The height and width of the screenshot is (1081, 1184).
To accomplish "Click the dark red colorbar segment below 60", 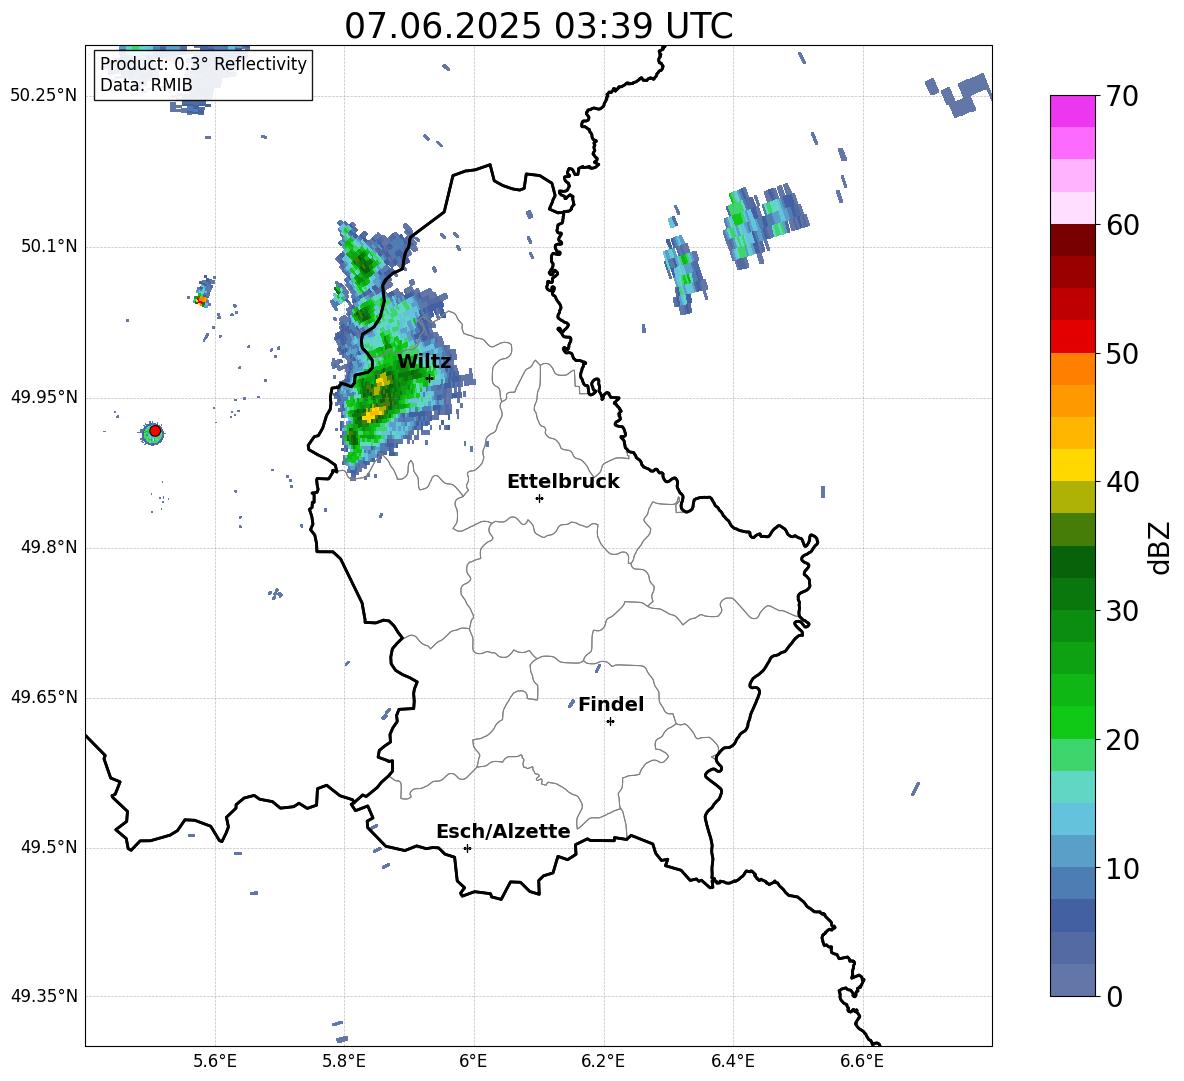I will coord(1072,240).
